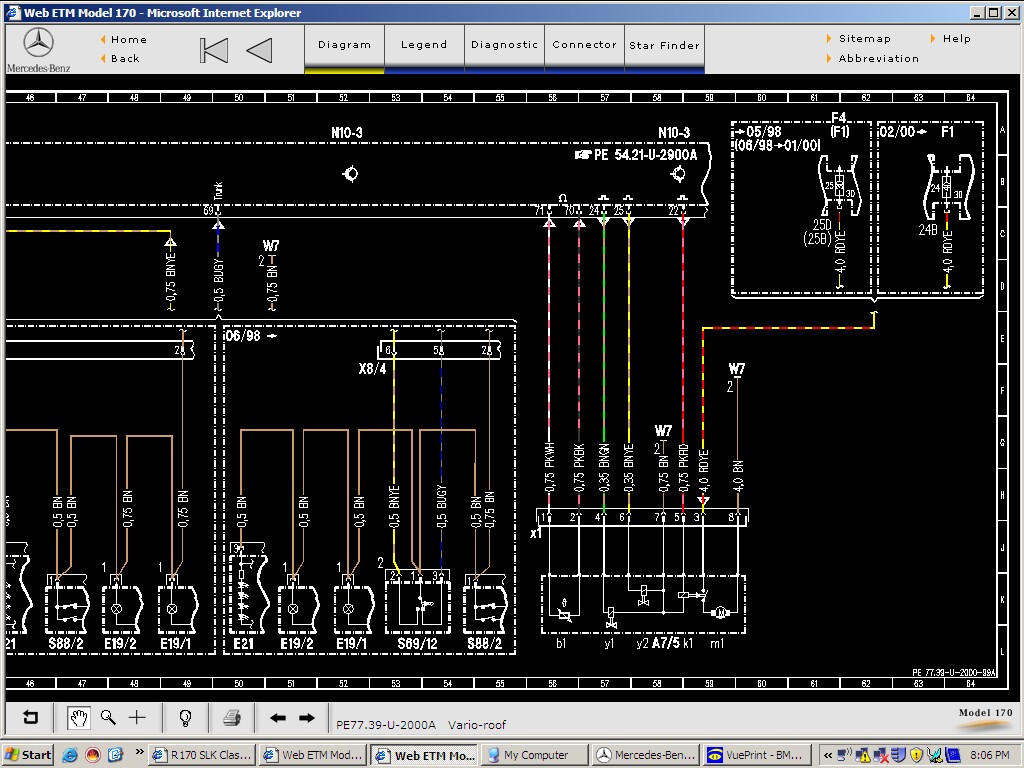Go to Home link
The height and width of the screenshot is (768, 1024).
click(124, 39)
